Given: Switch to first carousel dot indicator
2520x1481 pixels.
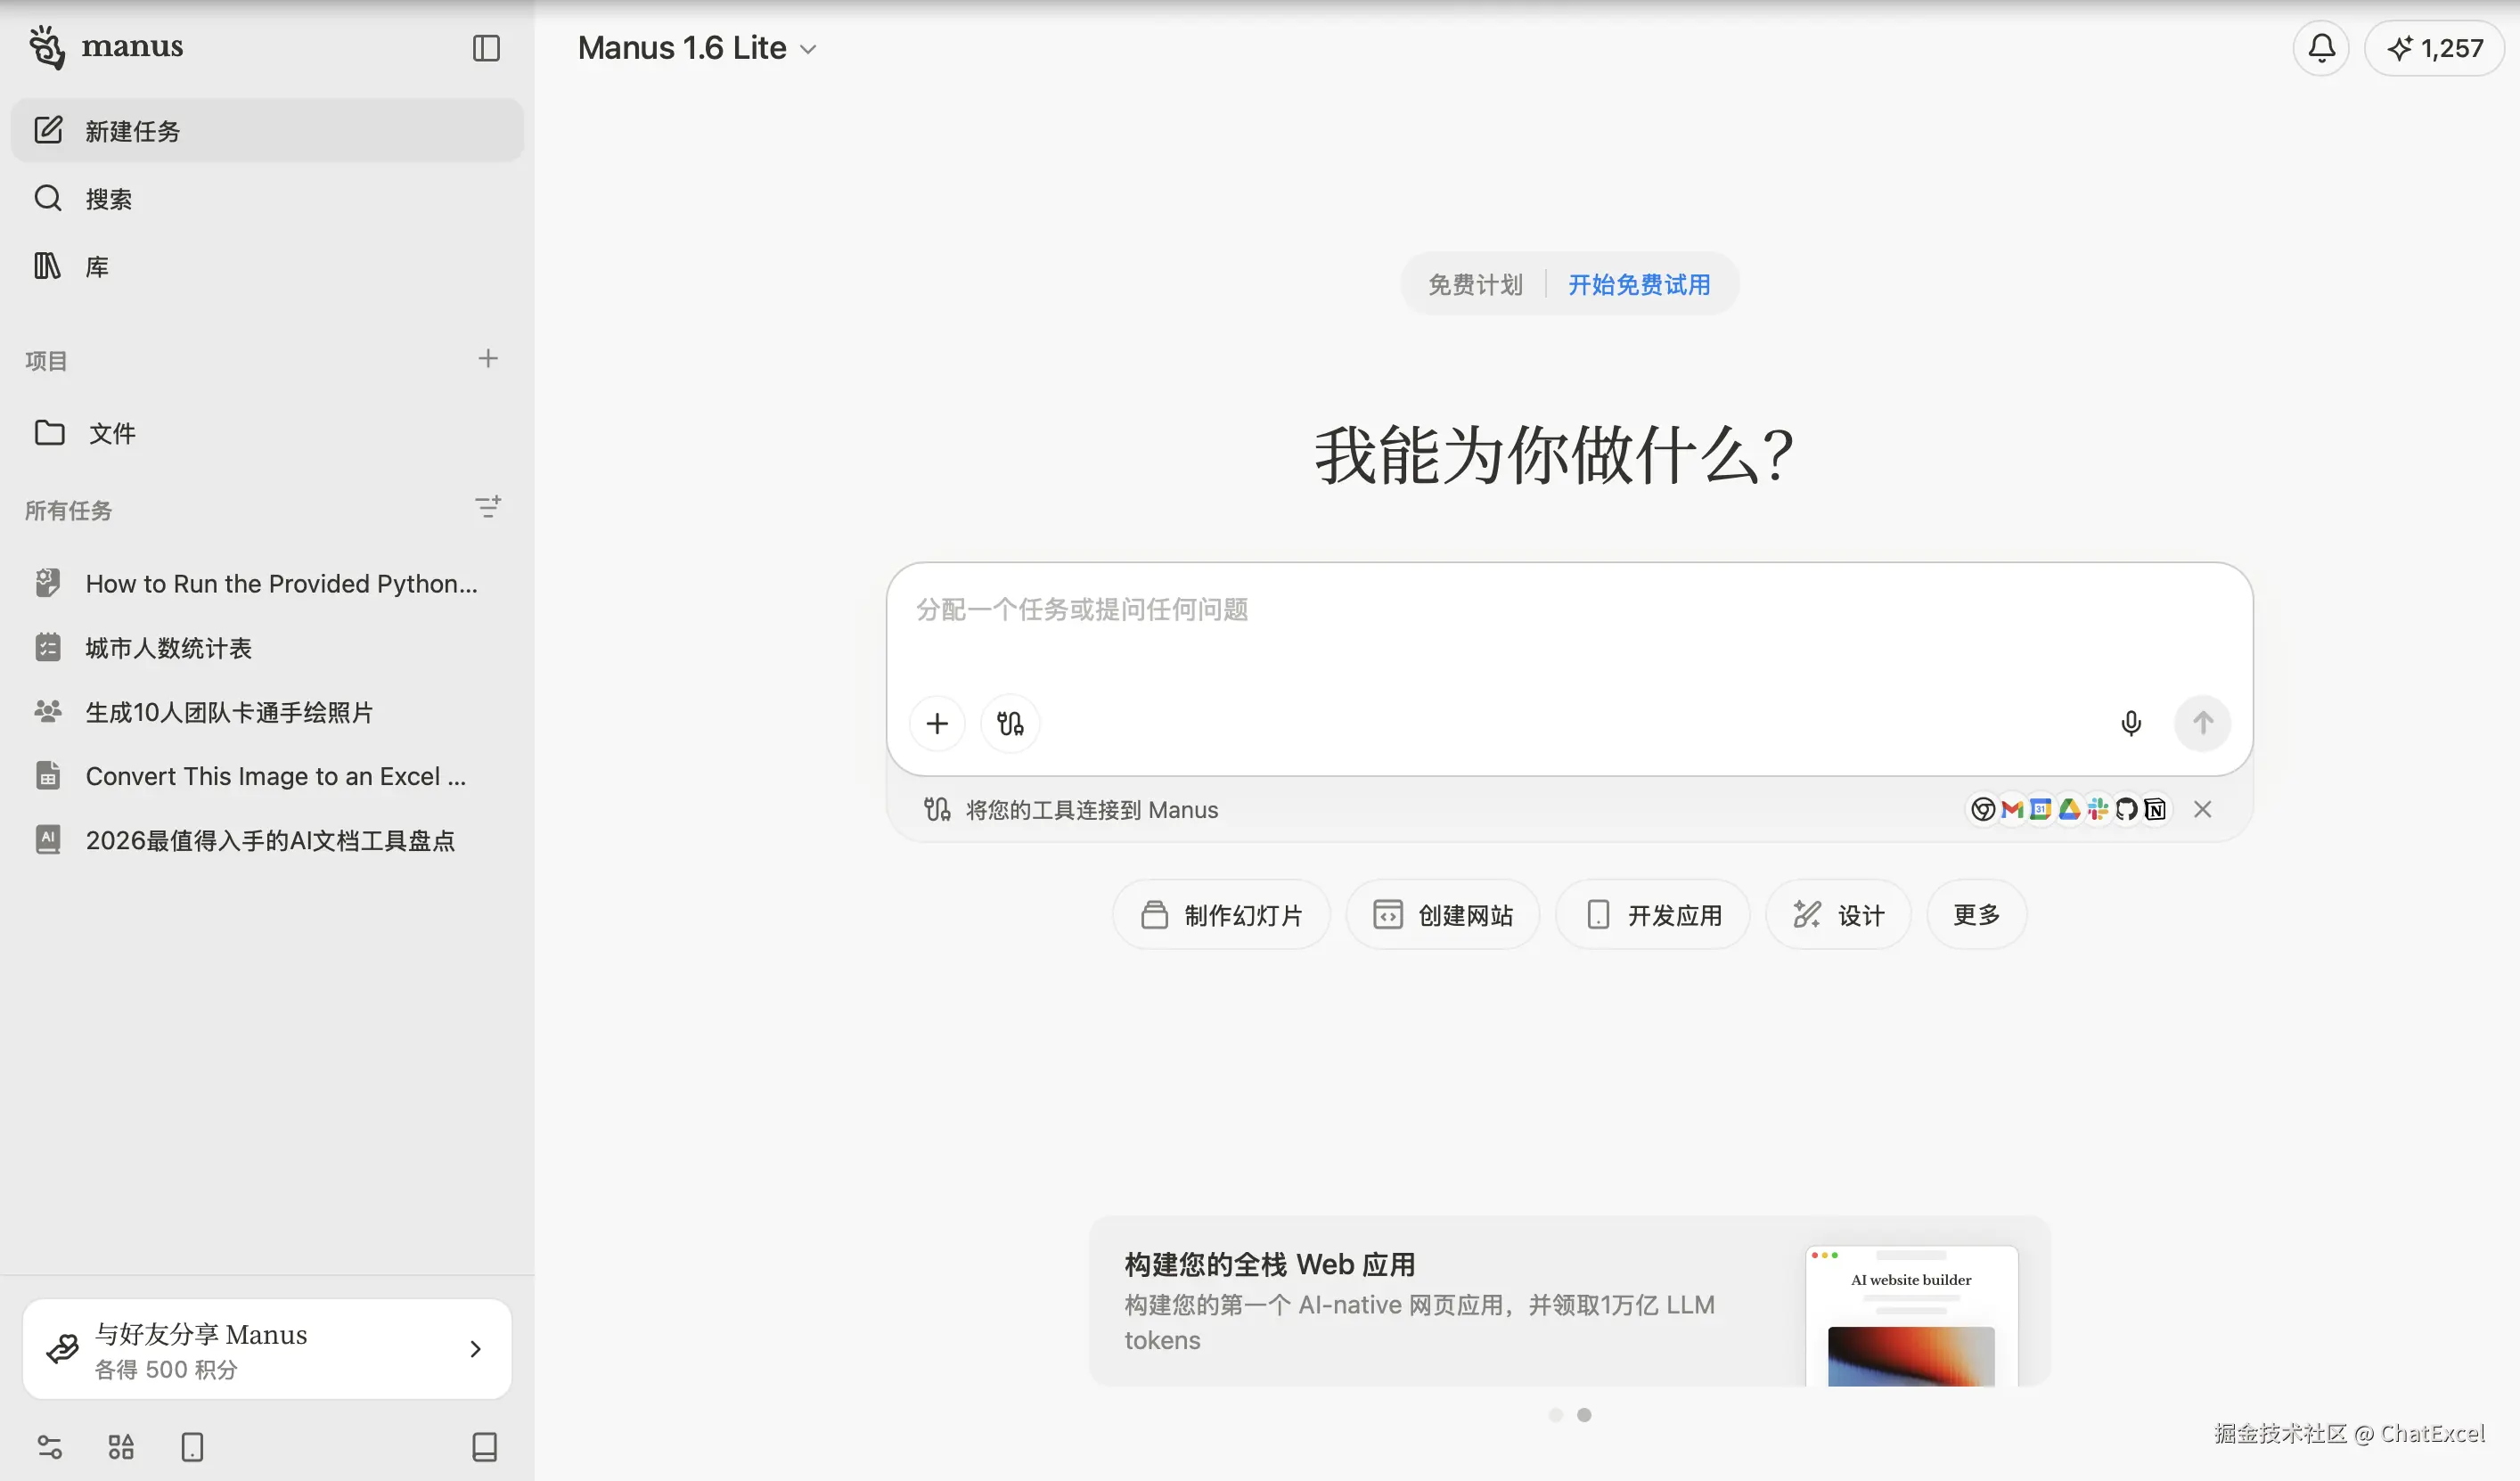Looking at the screenshot, I should [1555, 1415].
